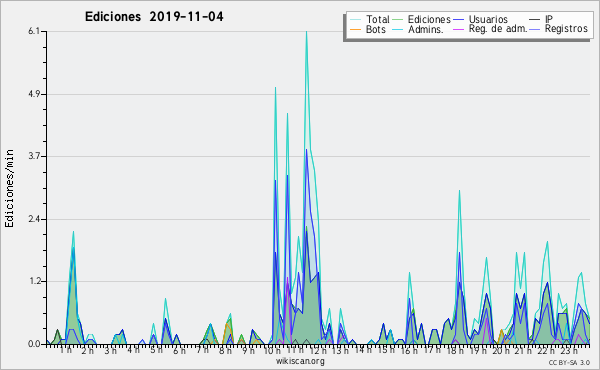Open the wikiscan.org credit below chart
The image size is (600, 370).
coord(300,361)
